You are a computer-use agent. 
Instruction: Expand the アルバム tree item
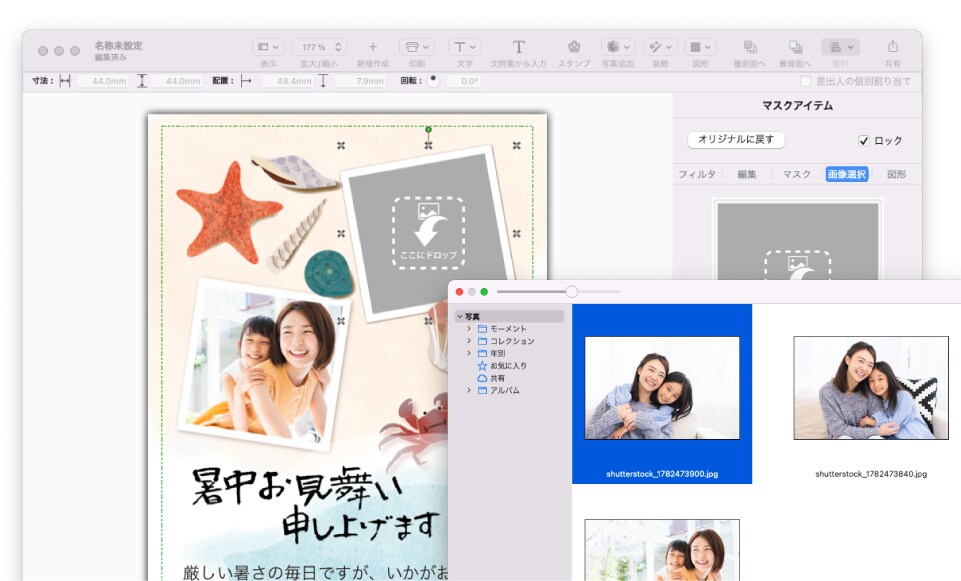click(469, 390)
